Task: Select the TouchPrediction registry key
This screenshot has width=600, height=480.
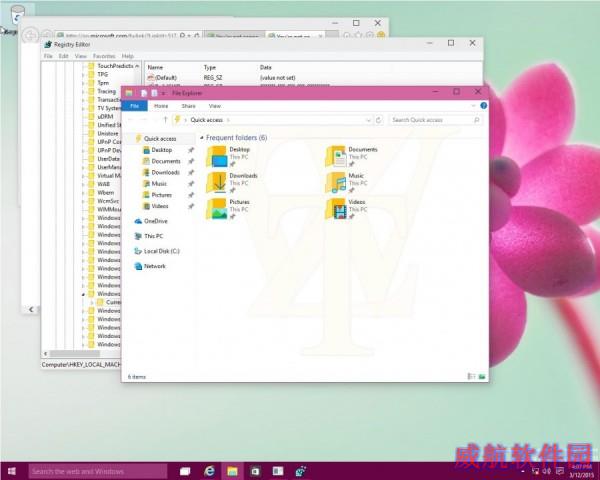Action: coord(115,66)
